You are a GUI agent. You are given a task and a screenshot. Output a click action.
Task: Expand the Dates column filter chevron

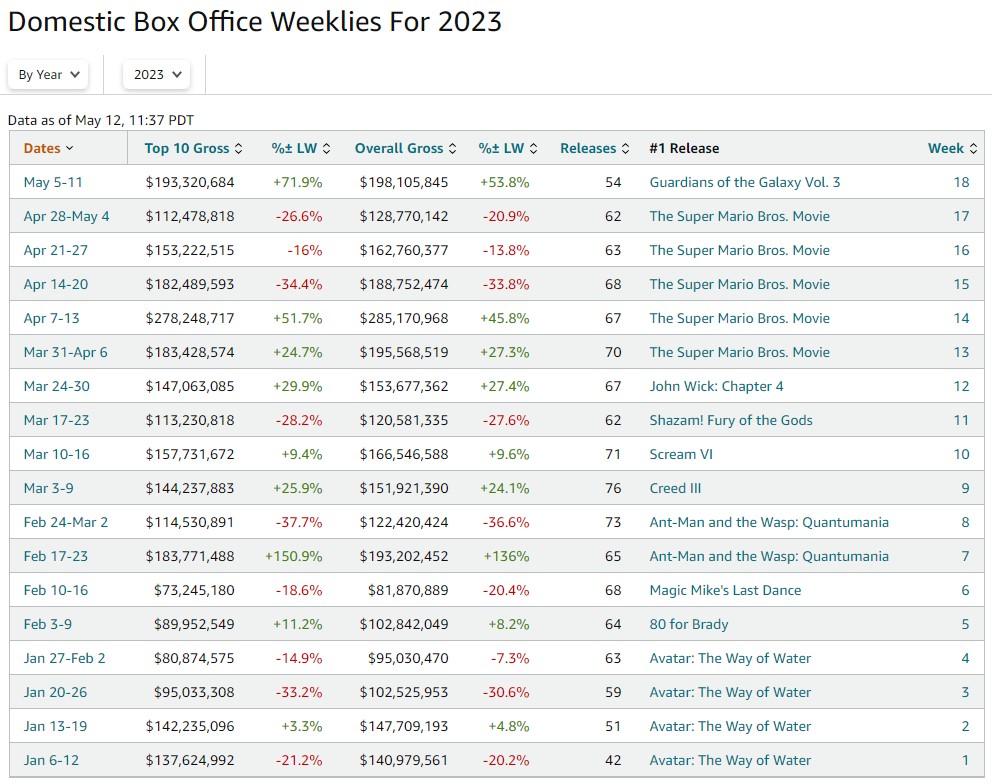pos(68,148)
